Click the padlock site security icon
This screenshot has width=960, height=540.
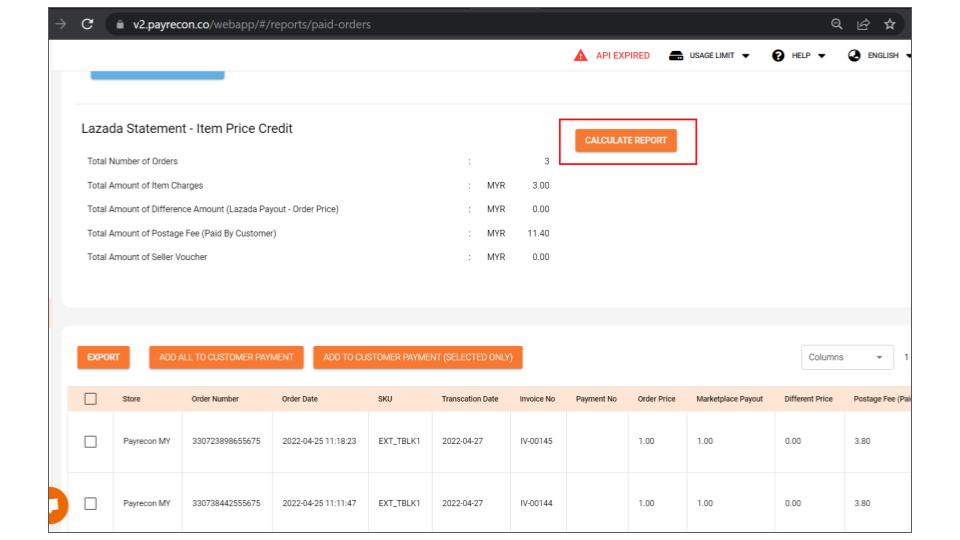[120, 24]
